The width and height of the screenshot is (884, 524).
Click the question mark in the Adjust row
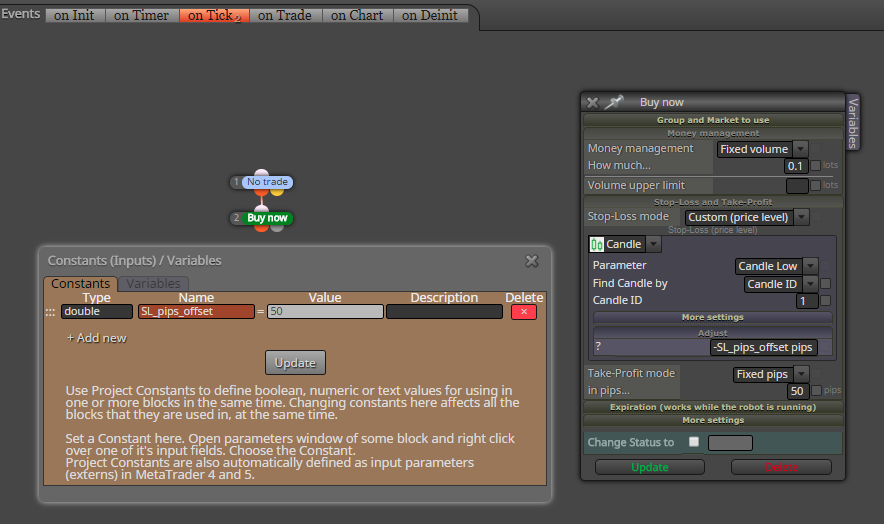pyautogui.click(x=598, y=346)
